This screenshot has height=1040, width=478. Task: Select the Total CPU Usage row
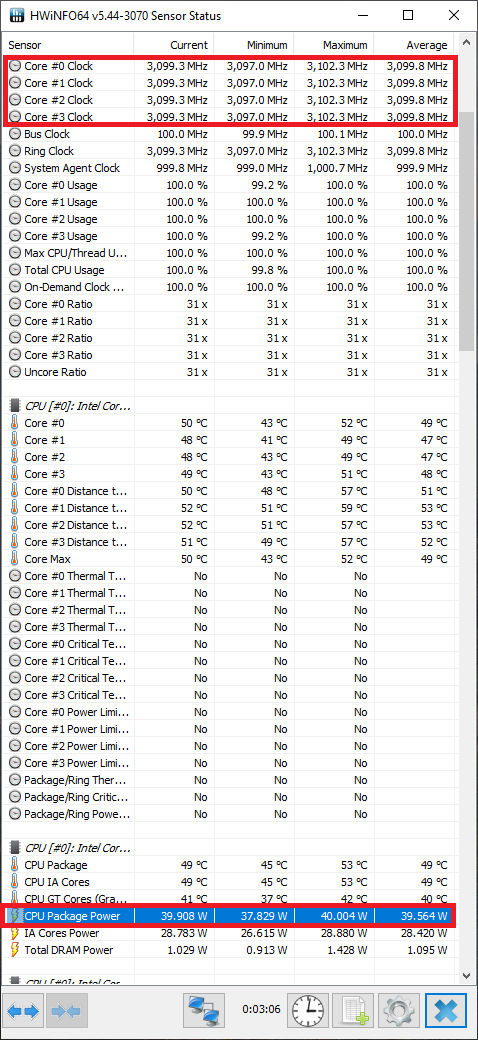point(229,270)
